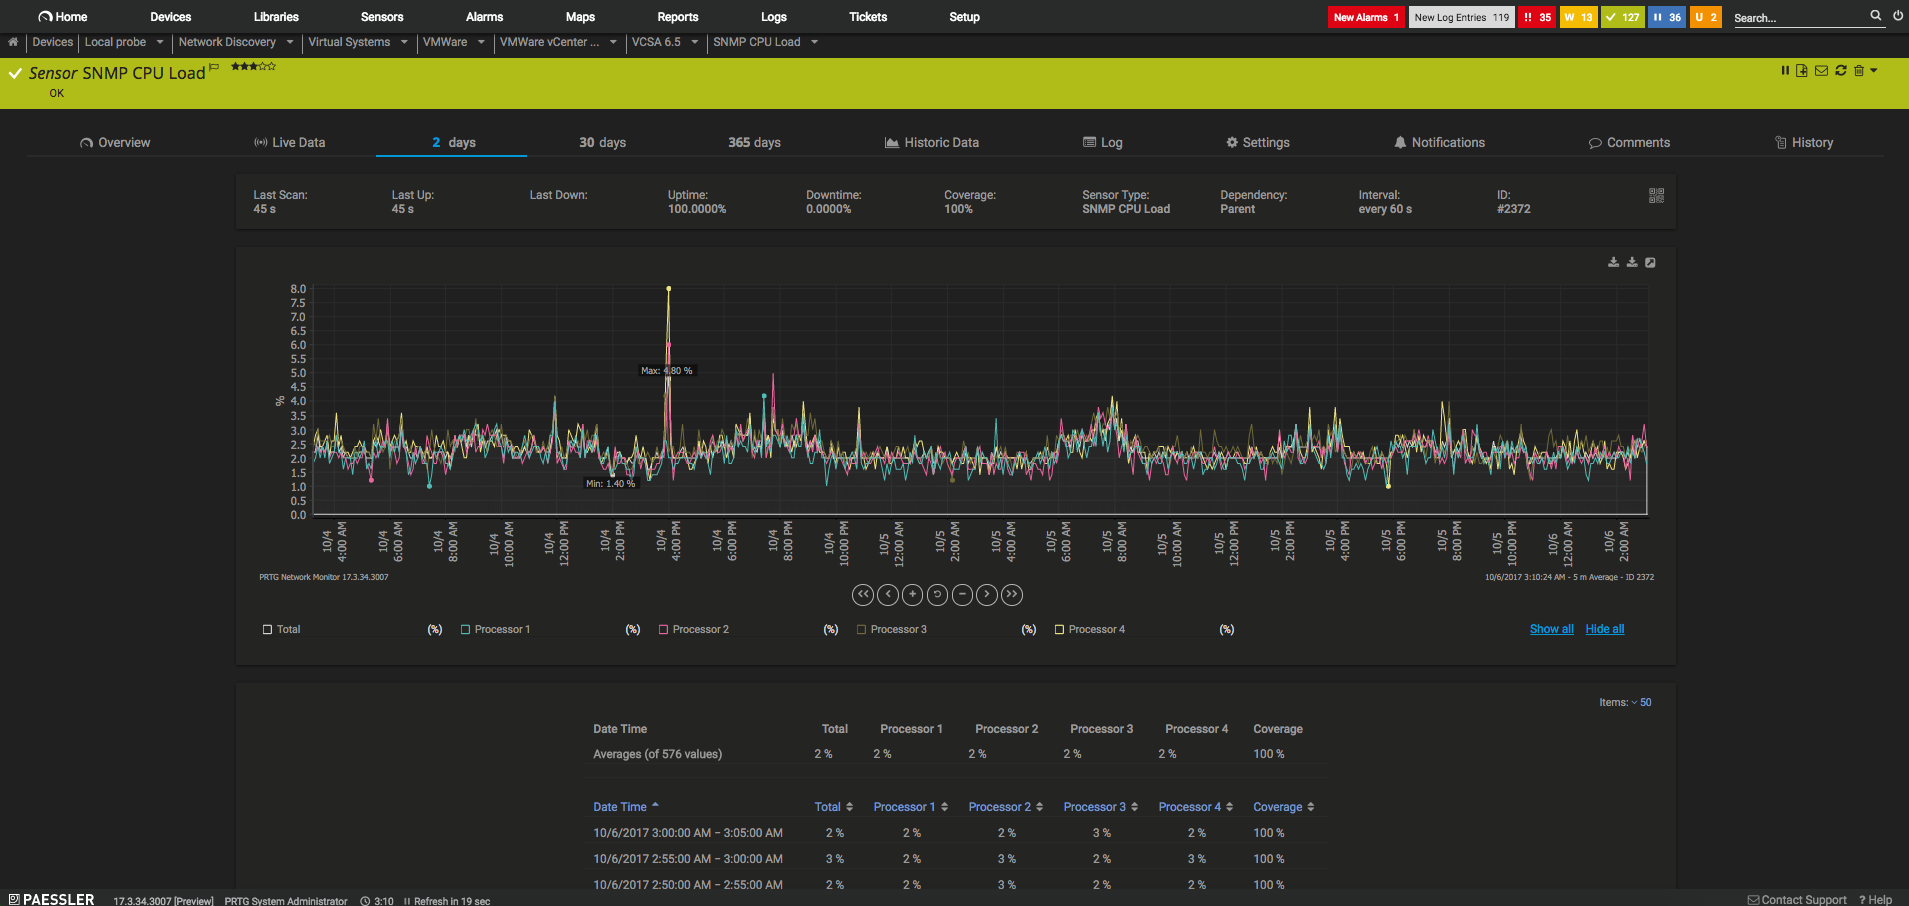Toggle the Total channel checkbox
This screenshot has width=1909, height=906.
tap(267, 629)
